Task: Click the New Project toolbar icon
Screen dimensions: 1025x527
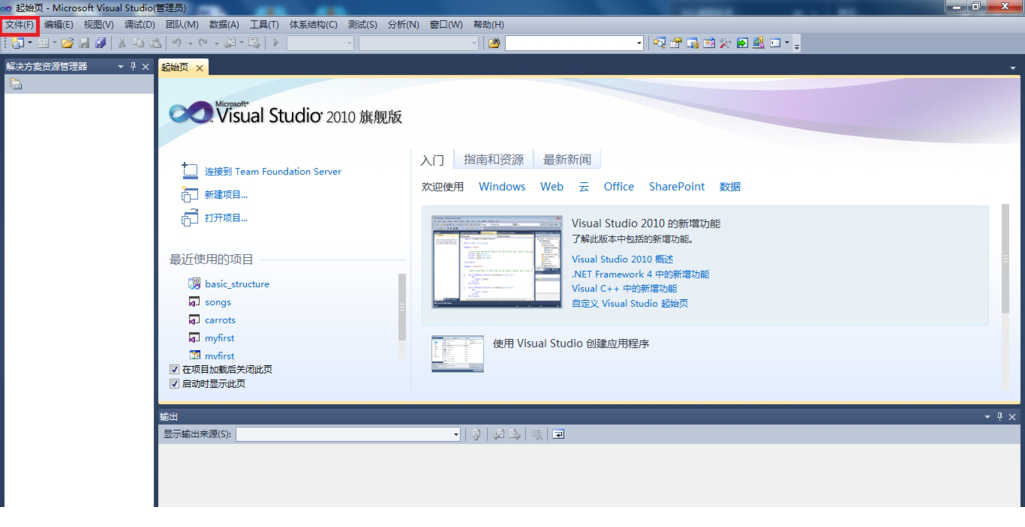Action: (x=18, y=43)
